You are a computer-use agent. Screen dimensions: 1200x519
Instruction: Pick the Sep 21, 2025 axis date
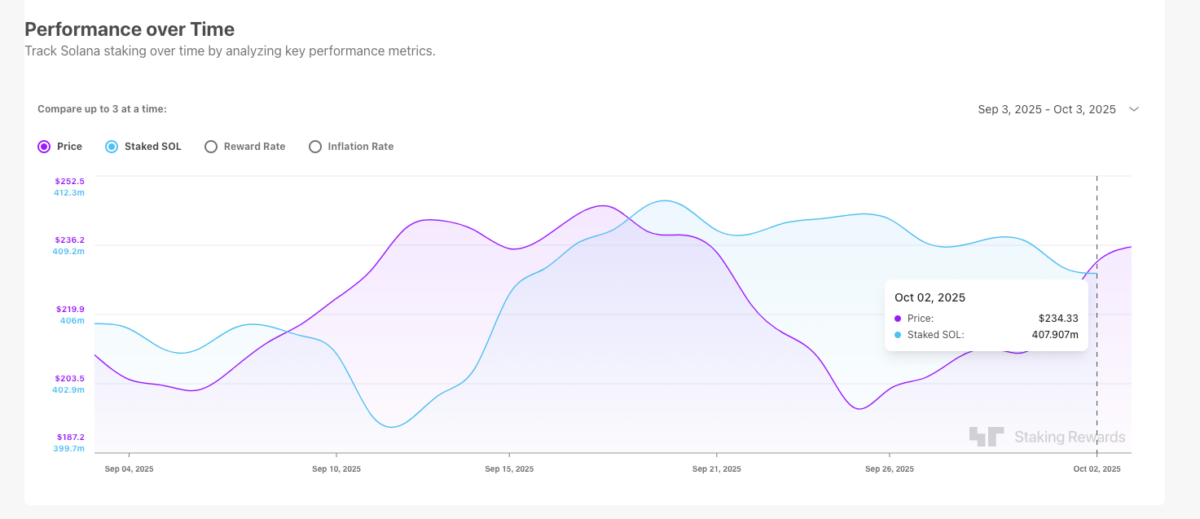click(717, 468)
